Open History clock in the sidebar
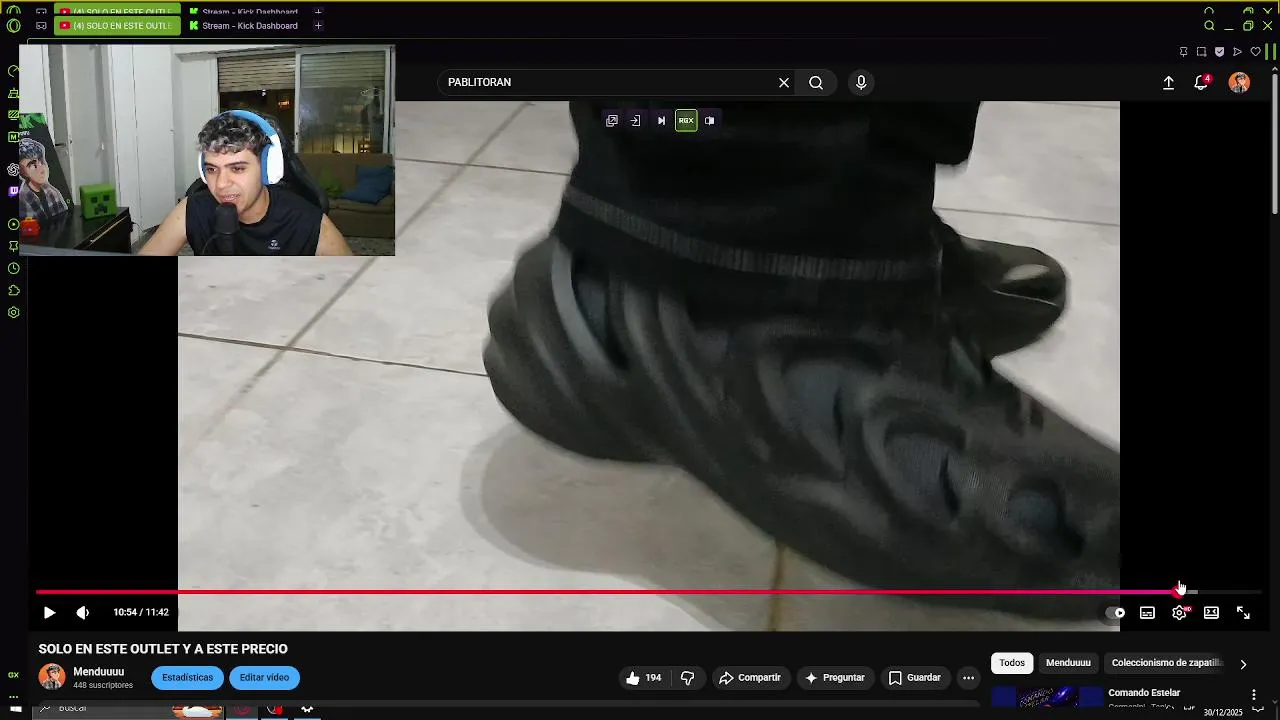Image resolution: width=1280 pixels, height=720 pixels. click(x=13, y=268)
